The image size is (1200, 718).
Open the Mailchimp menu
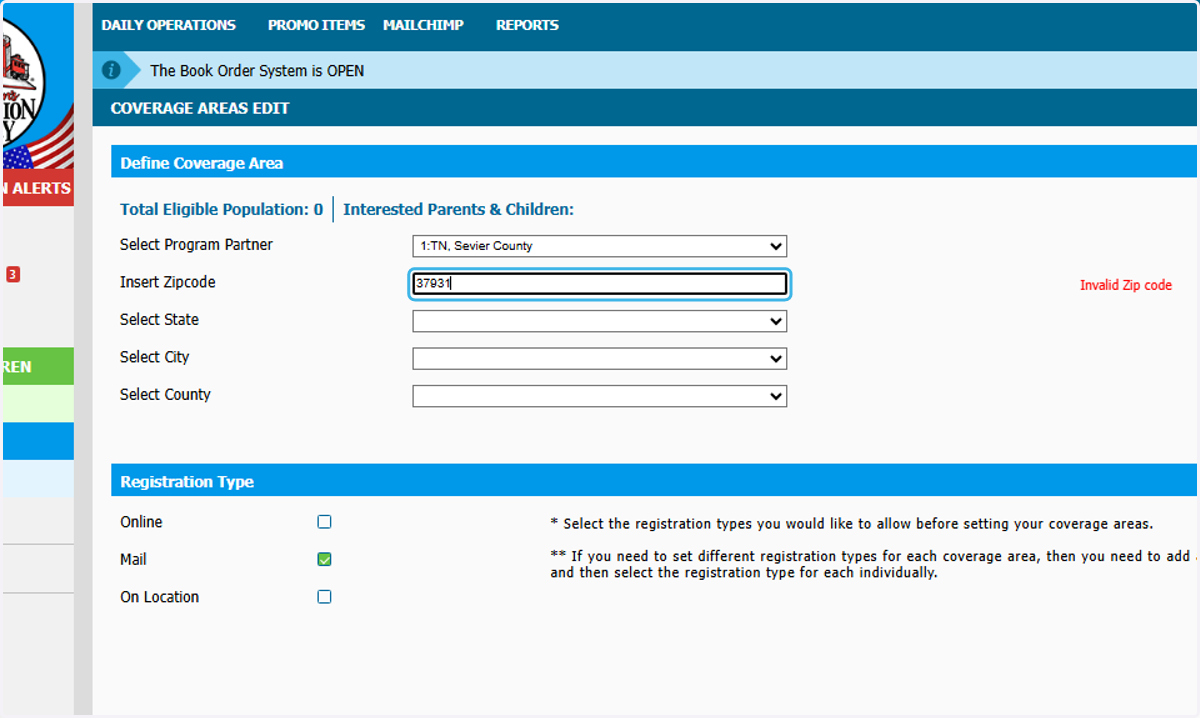click(423, 25)
